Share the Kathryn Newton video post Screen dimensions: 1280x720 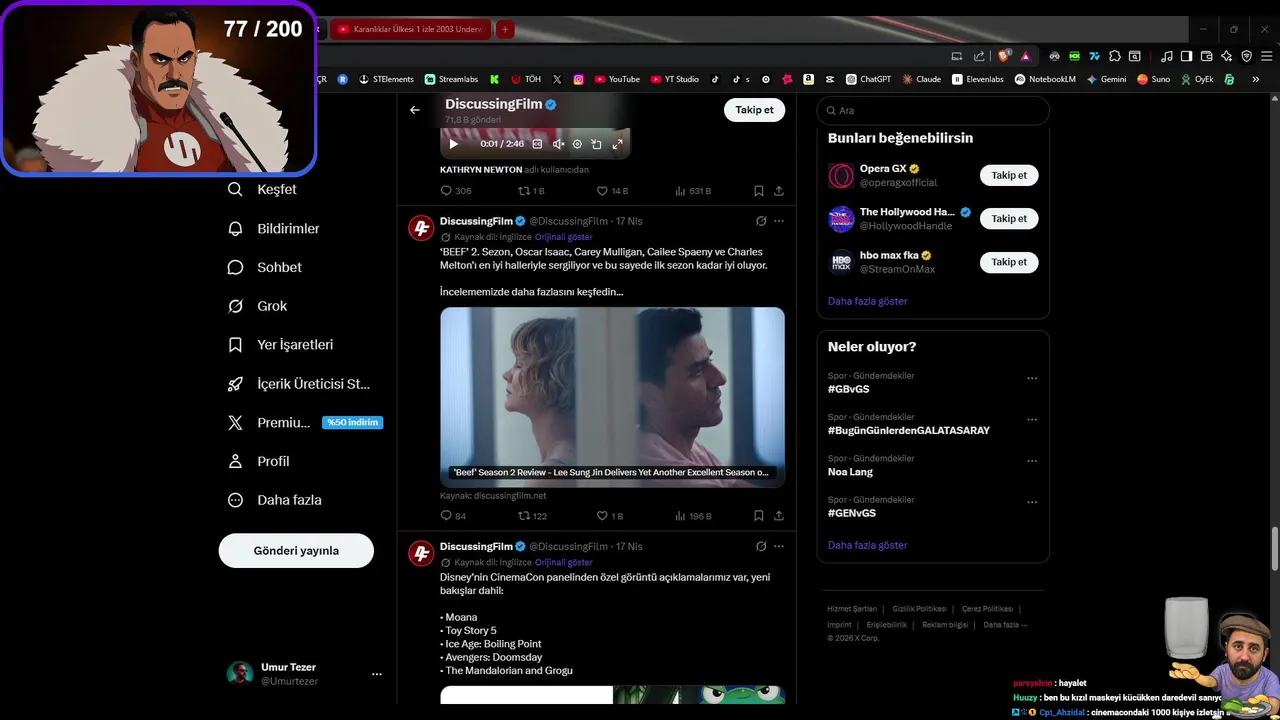click(x=778, y=190)
